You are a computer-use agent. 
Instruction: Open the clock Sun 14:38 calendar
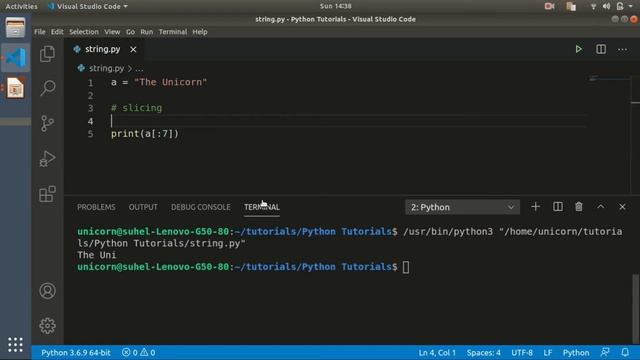pyautogui.click(x=336, y=6)
